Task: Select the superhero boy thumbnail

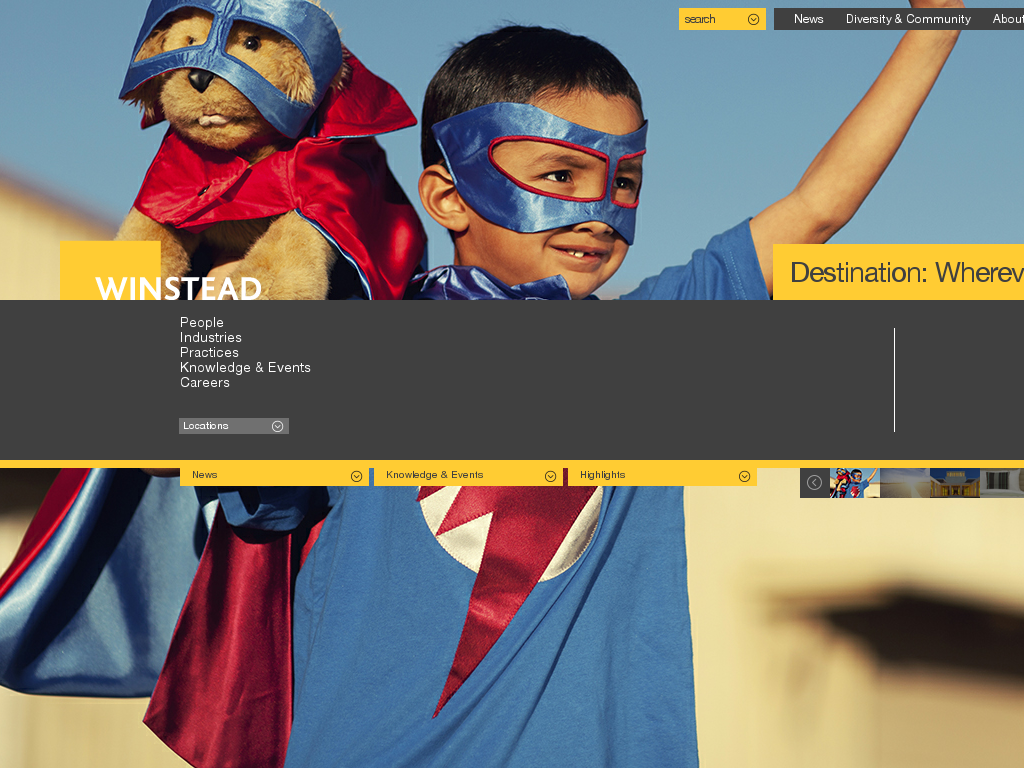Action: click(x=854, y=483)
